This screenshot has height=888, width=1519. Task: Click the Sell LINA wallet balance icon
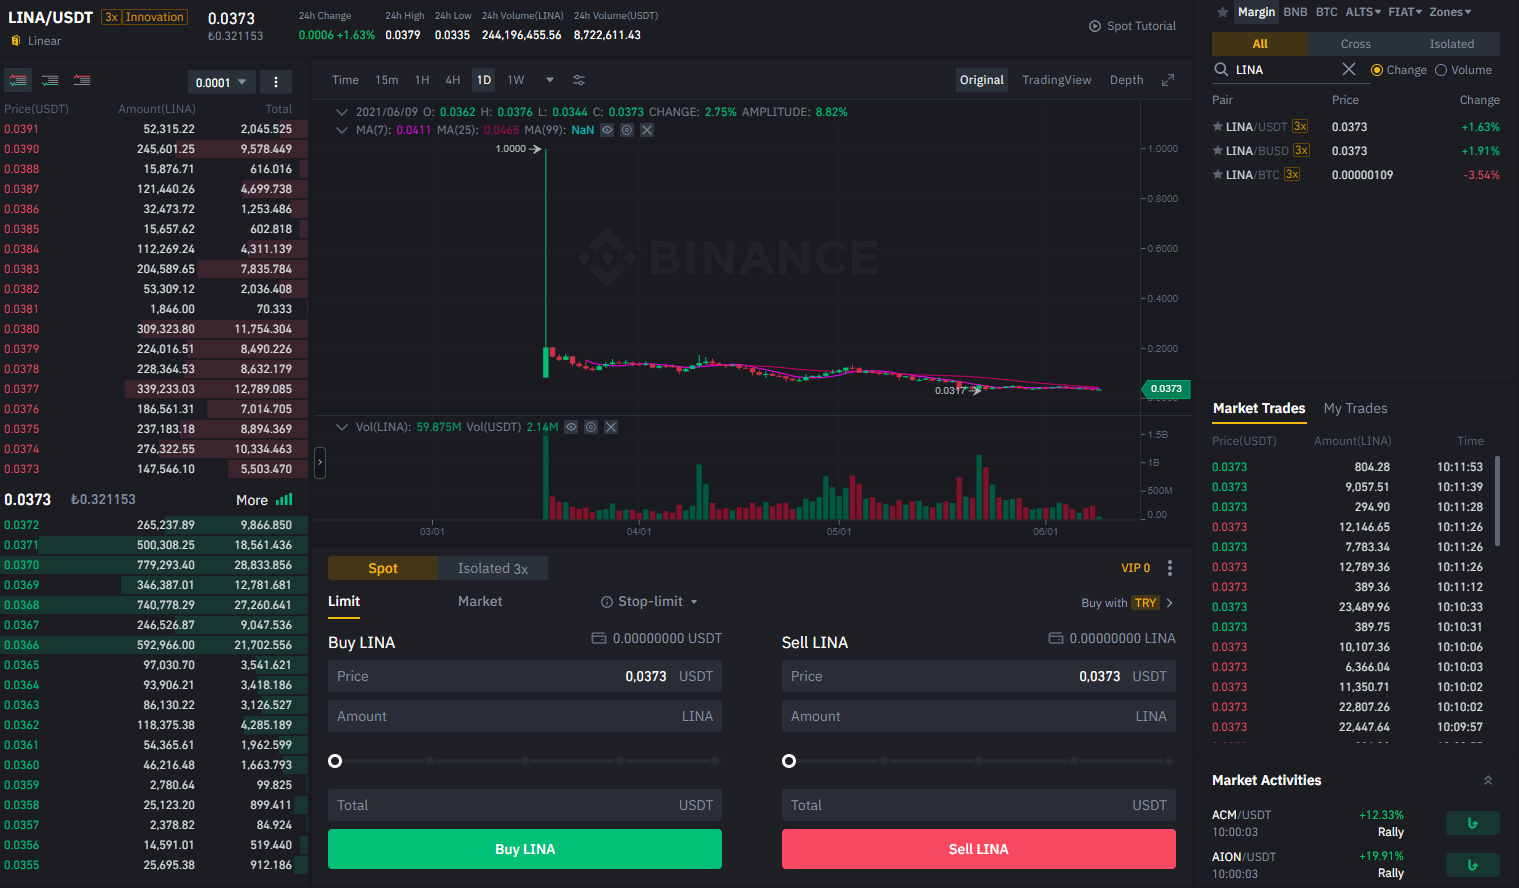[x=1055, y=638]
